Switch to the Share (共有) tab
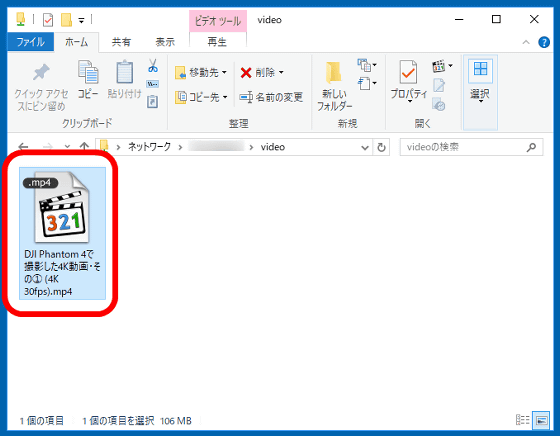The height and width of the screenshot is (436, 560). [121, 42]
